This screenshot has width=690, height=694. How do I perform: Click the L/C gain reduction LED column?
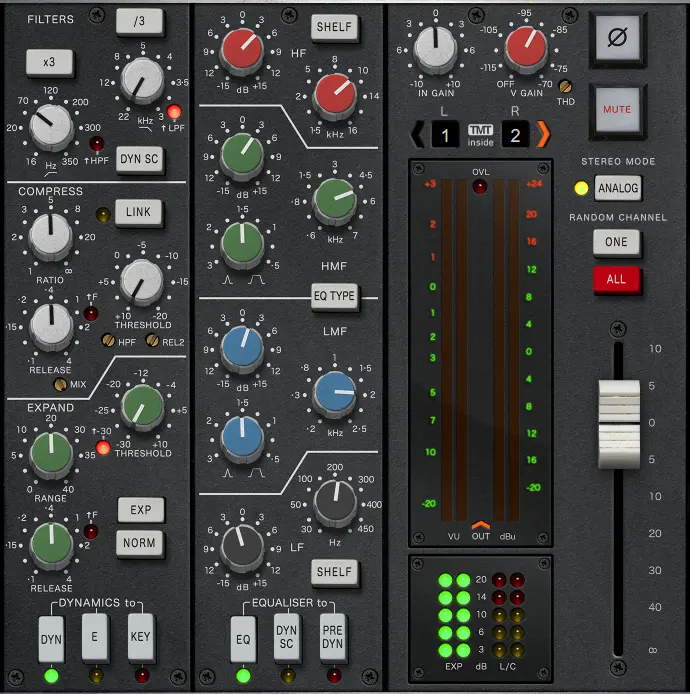(508, 615)
